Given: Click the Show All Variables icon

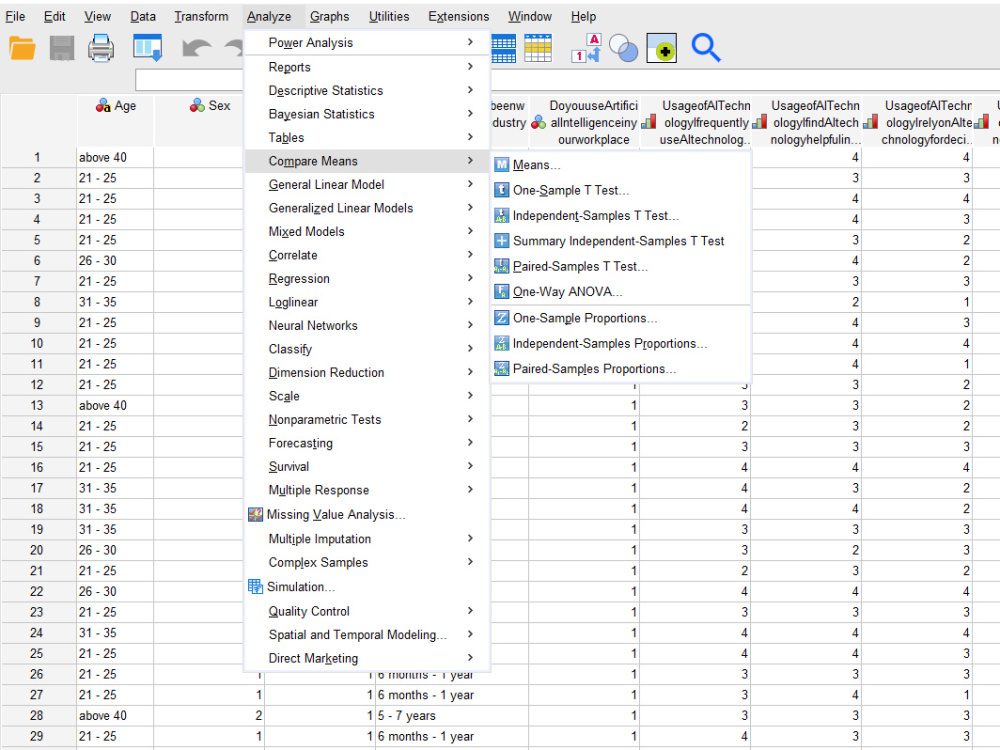Looking at the screenshot, I should coord(661,48).
